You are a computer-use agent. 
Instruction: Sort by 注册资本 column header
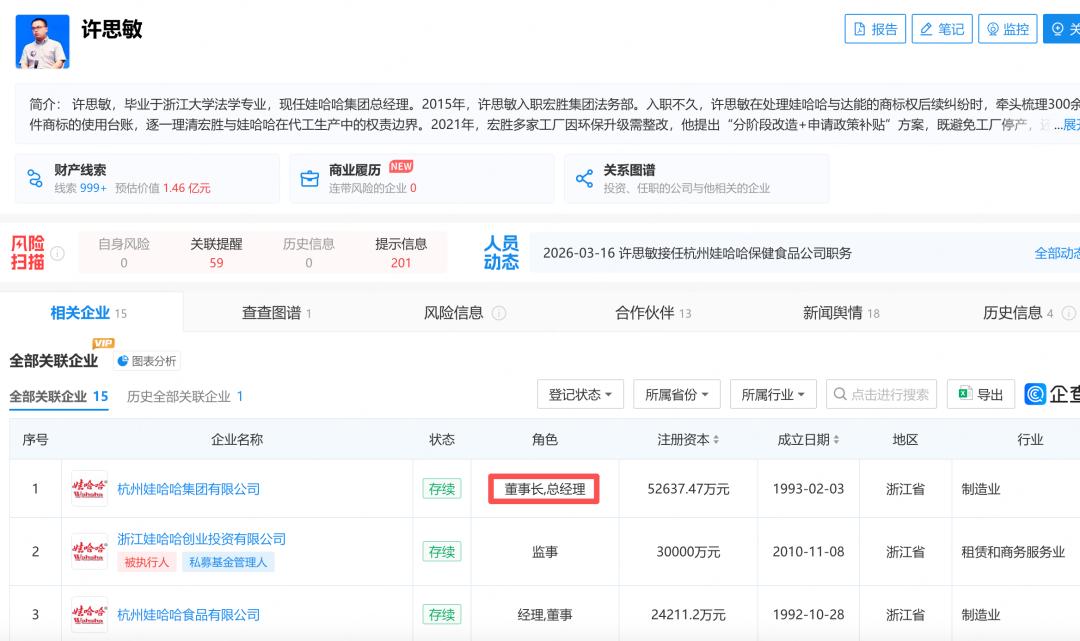point(688,440)
